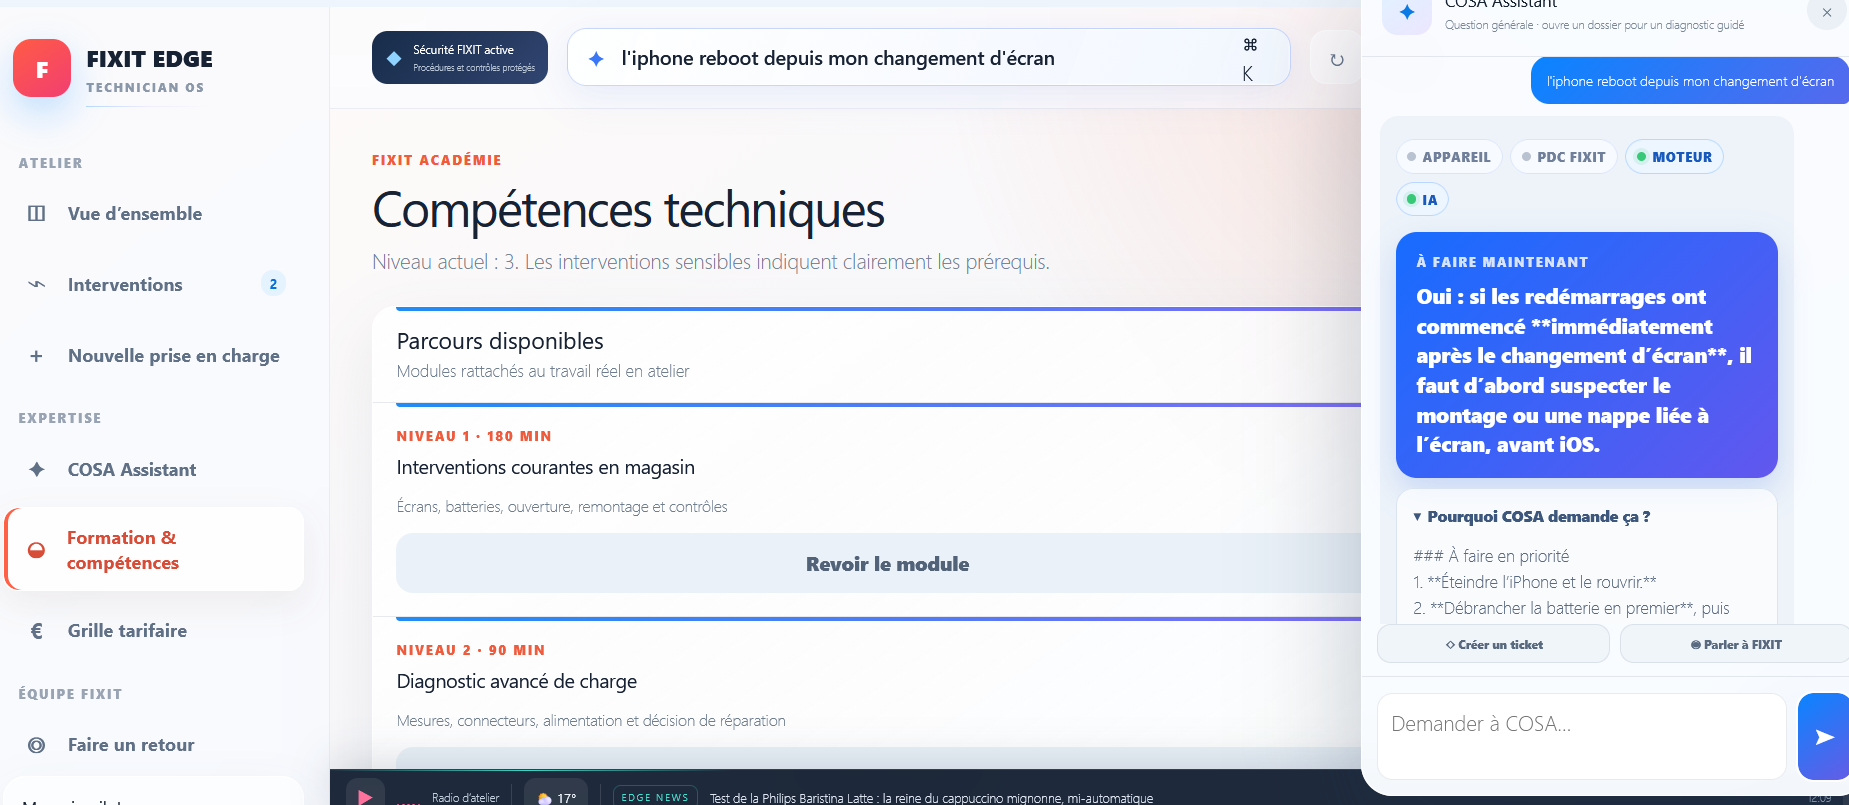
Task: Click the sparkle icon in search bar
Action: pyautogui.click(x=596, y=59)
